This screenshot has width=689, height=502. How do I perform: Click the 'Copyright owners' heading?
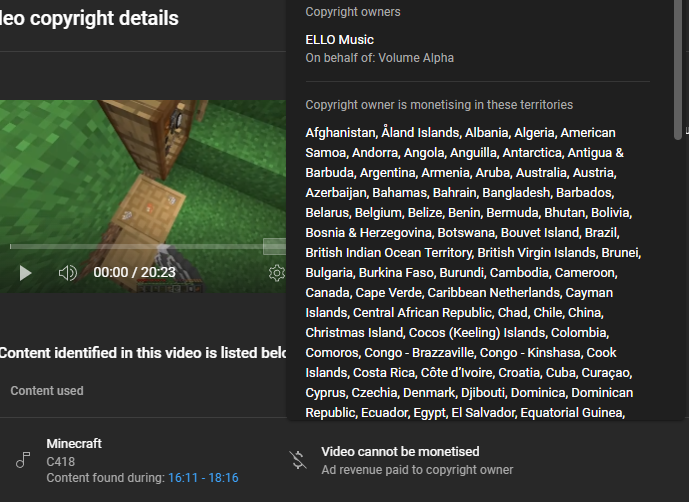[x=353, y=12]
